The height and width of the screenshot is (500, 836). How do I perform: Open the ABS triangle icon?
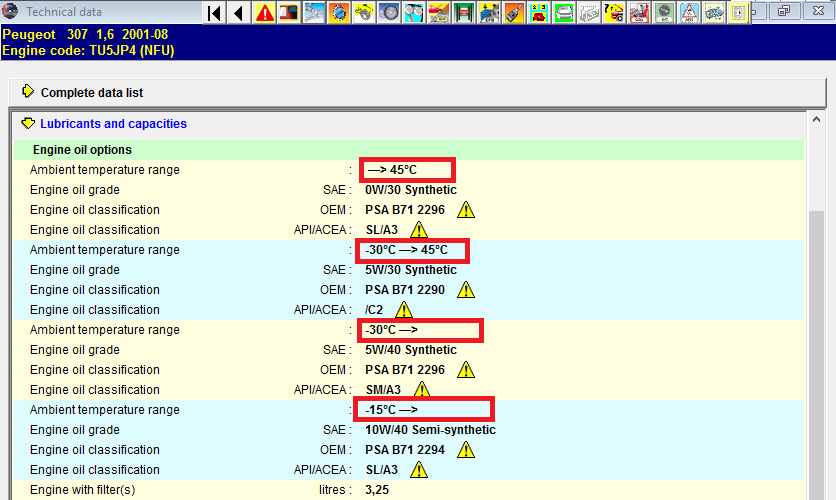coord(689,12)
